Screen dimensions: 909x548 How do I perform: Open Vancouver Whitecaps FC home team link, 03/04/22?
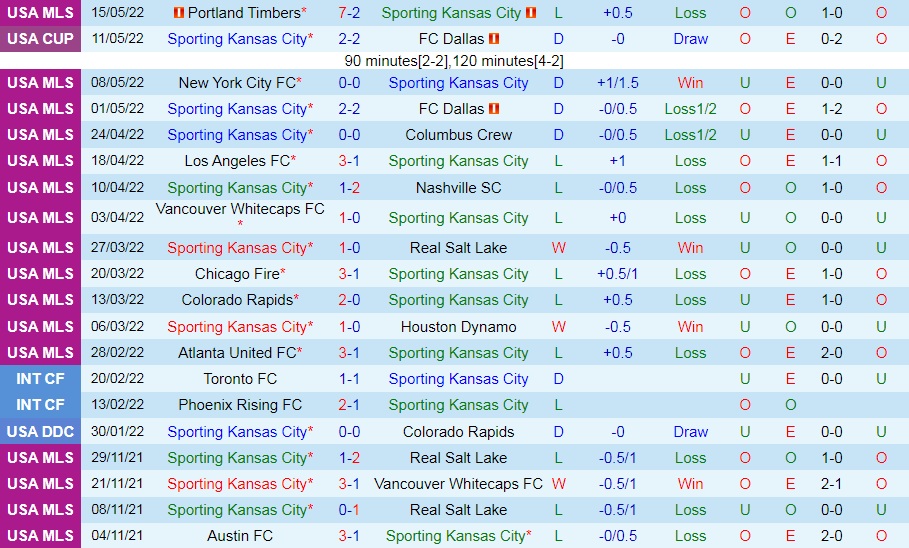[240, 209]
